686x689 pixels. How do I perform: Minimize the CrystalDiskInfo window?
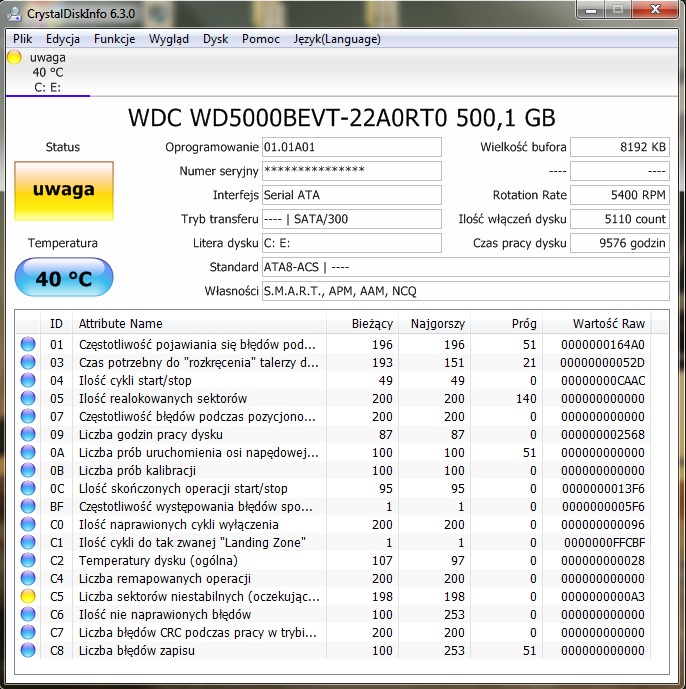pos(591,9)
